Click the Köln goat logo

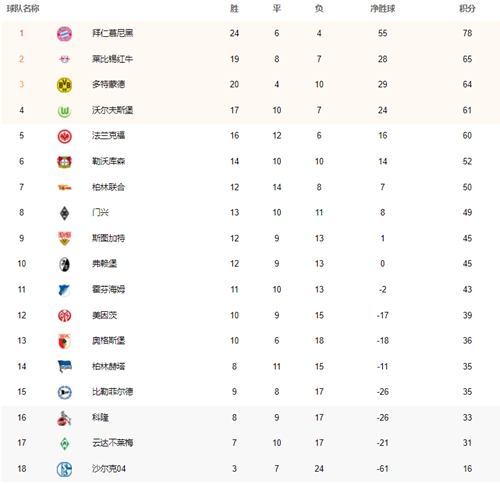pyautogui.click(x=64, y=418)
